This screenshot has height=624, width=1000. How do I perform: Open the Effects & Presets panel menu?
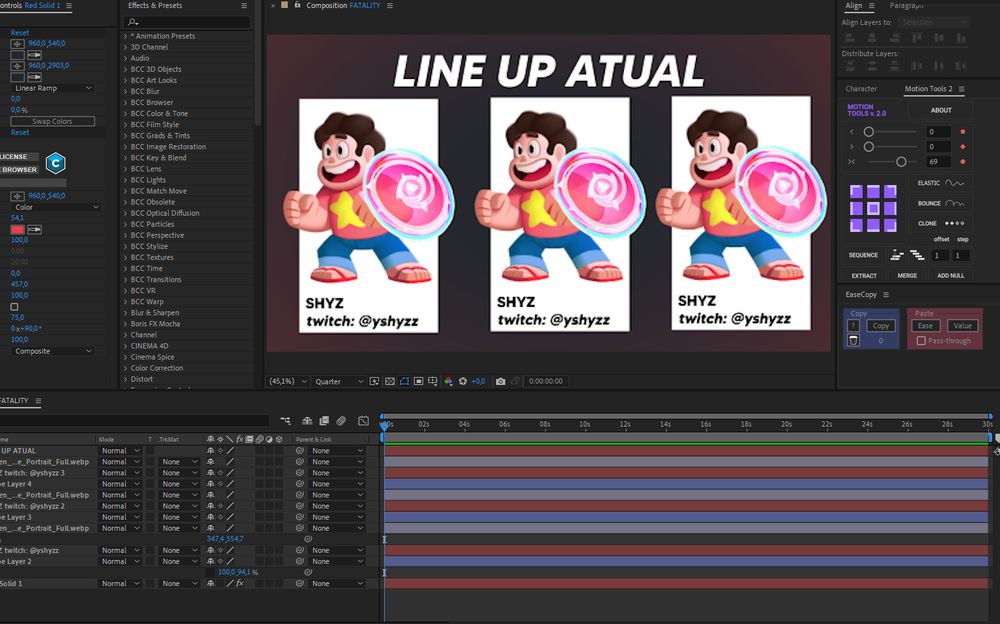point(244,6)
